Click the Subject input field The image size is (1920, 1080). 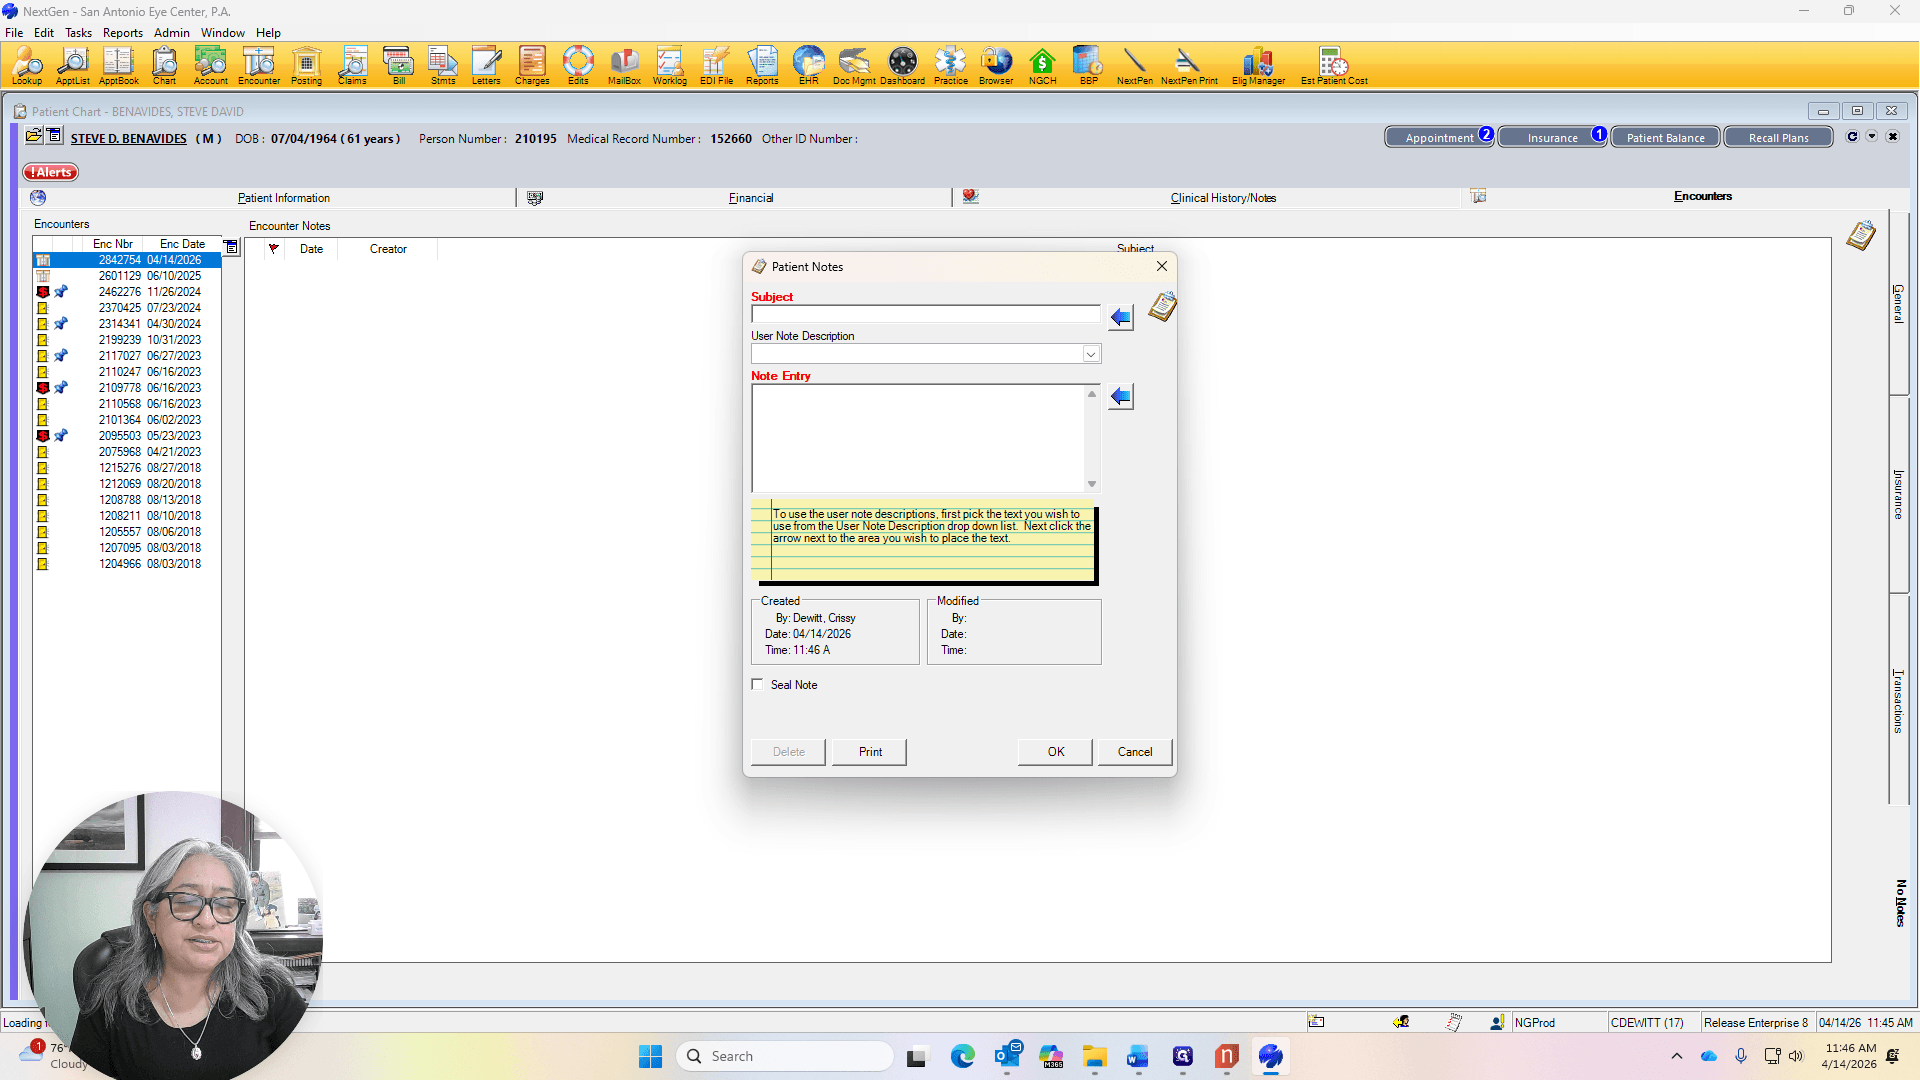926,314
